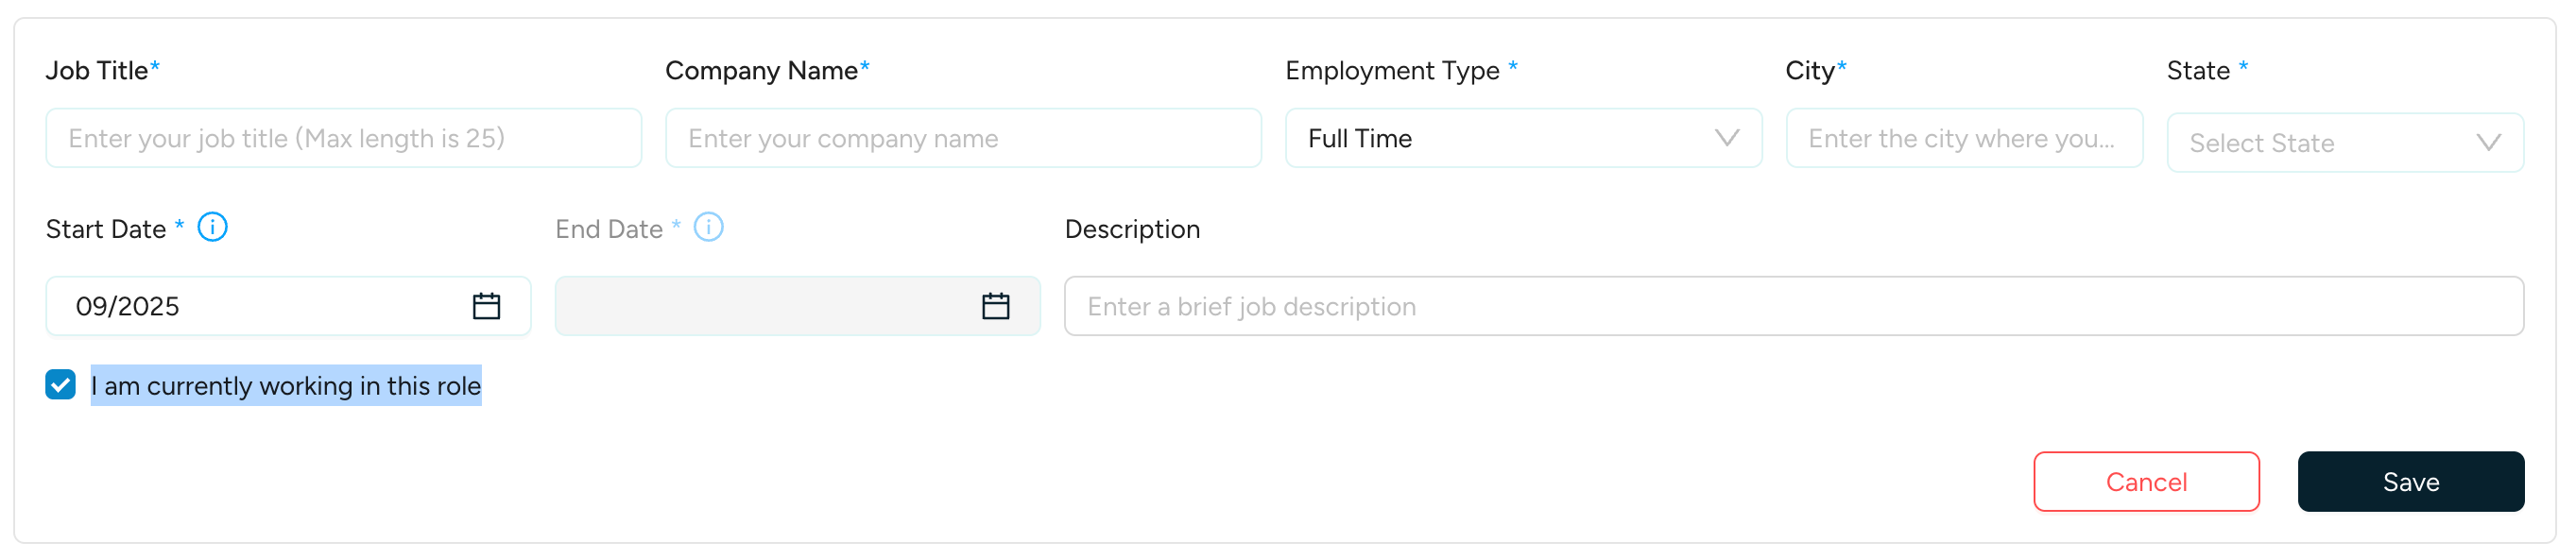Click the grayed-out End Date field
The width and height of the screenshot is (2576, 559).
[770, 305]
